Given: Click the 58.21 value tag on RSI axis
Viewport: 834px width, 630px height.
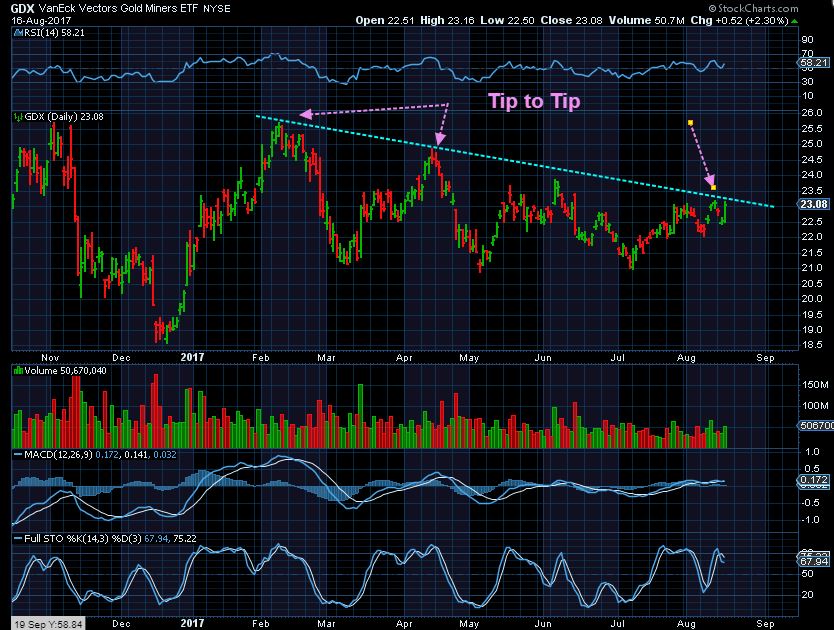Looking at the screenshot, I should point(813,63).
